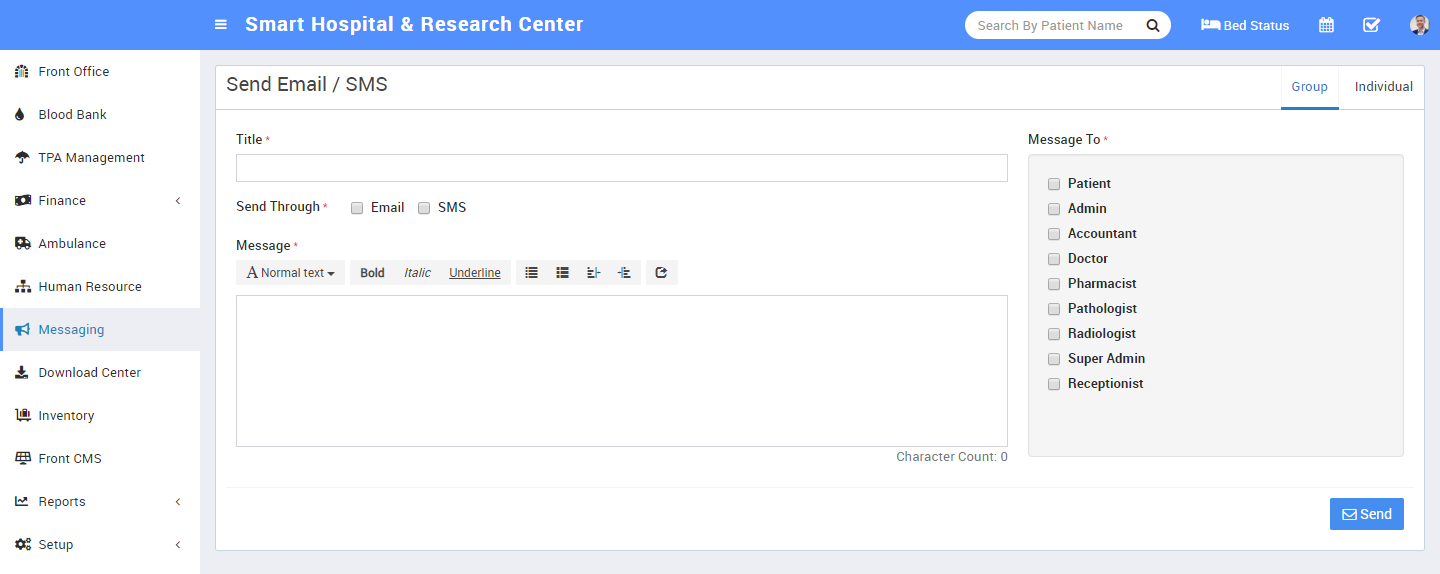Click the insert link share icon
The width and height of the screenshot is (1440, 574).
(661, 272)
